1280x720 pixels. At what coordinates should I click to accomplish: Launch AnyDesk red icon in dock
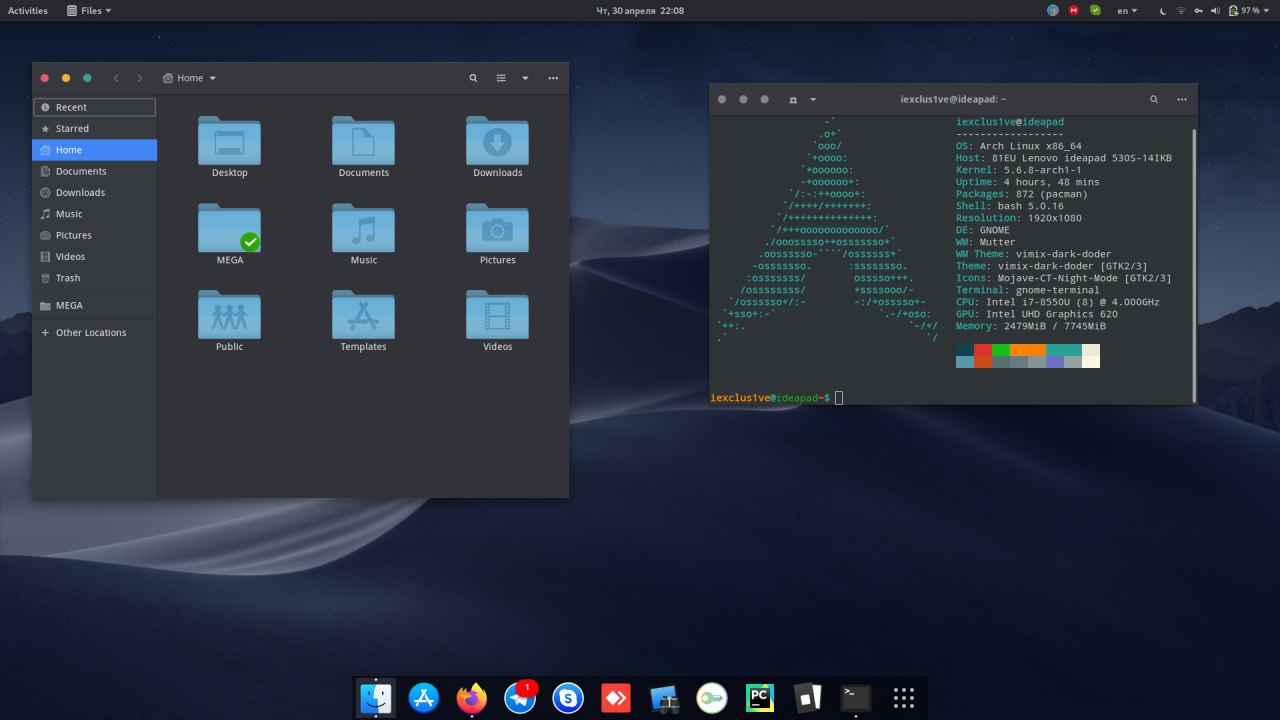click(x=616, y=697)
